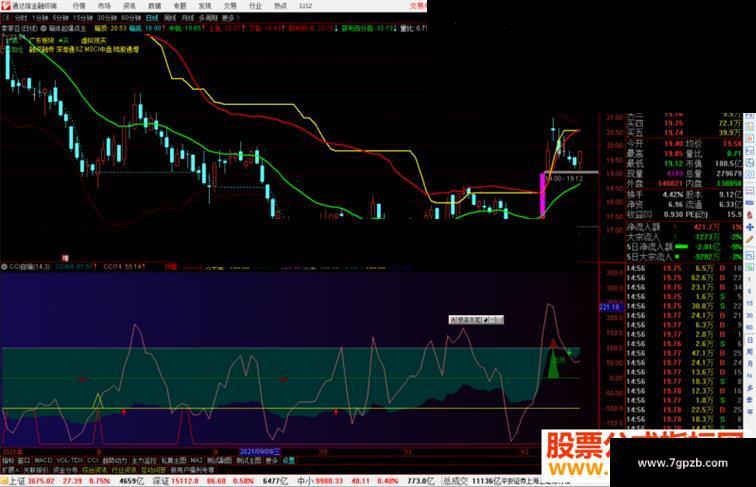Screen dimensions: 756x487
Task: Switch chart to 1分钟 period
Action: coord(40,18)
